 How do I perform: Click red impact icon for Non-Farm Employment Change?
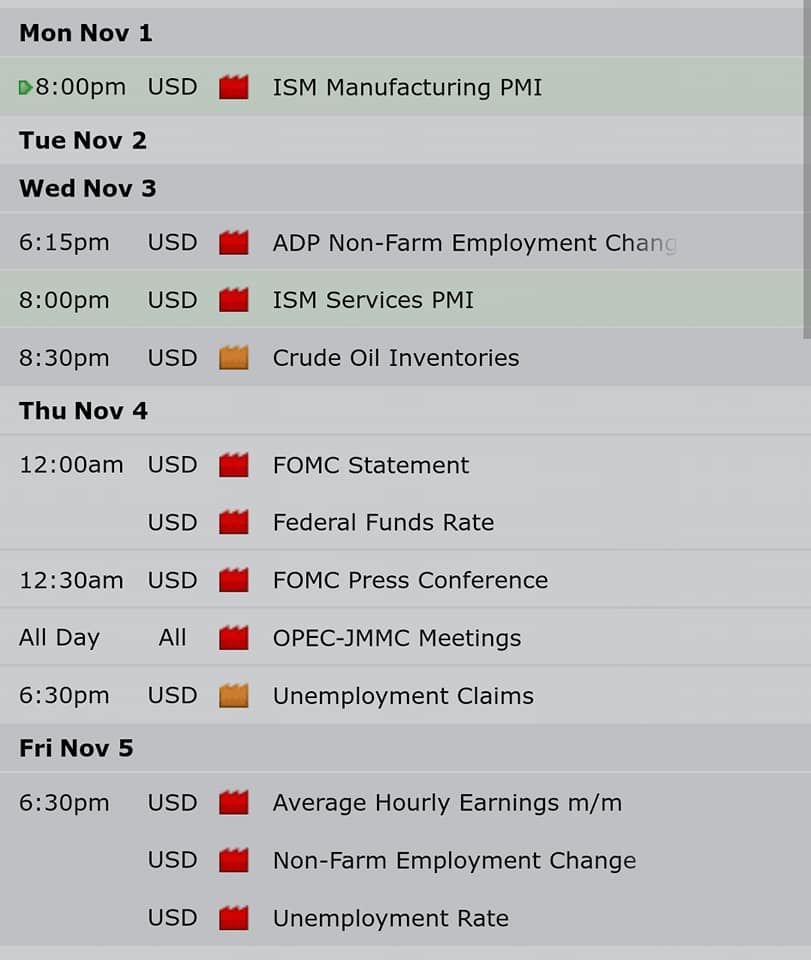pos(234,860)
